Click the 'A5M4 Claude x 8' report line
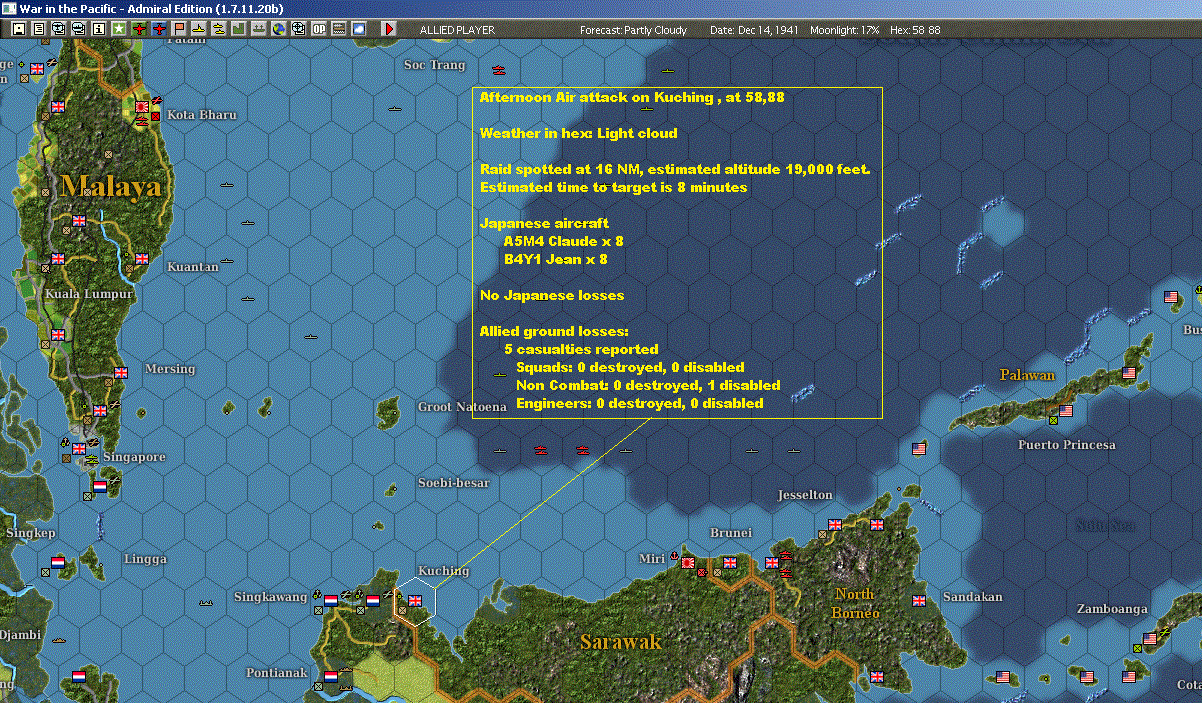This screenshot has height=703, width=1202. click(564, 241)
